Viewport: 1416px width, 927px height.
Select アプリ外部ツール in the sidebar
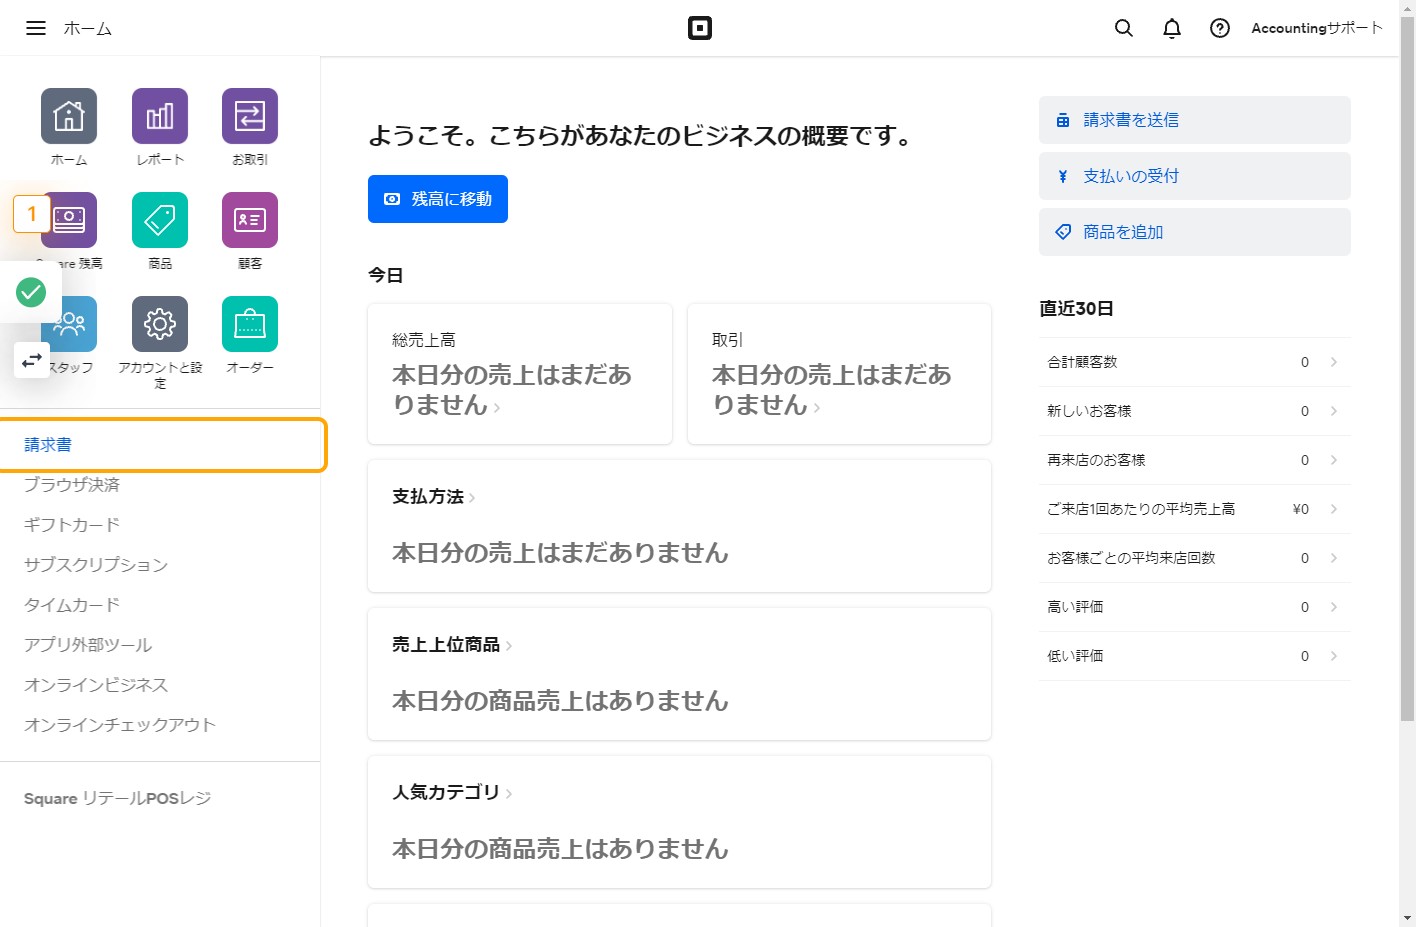click(88, 645)
